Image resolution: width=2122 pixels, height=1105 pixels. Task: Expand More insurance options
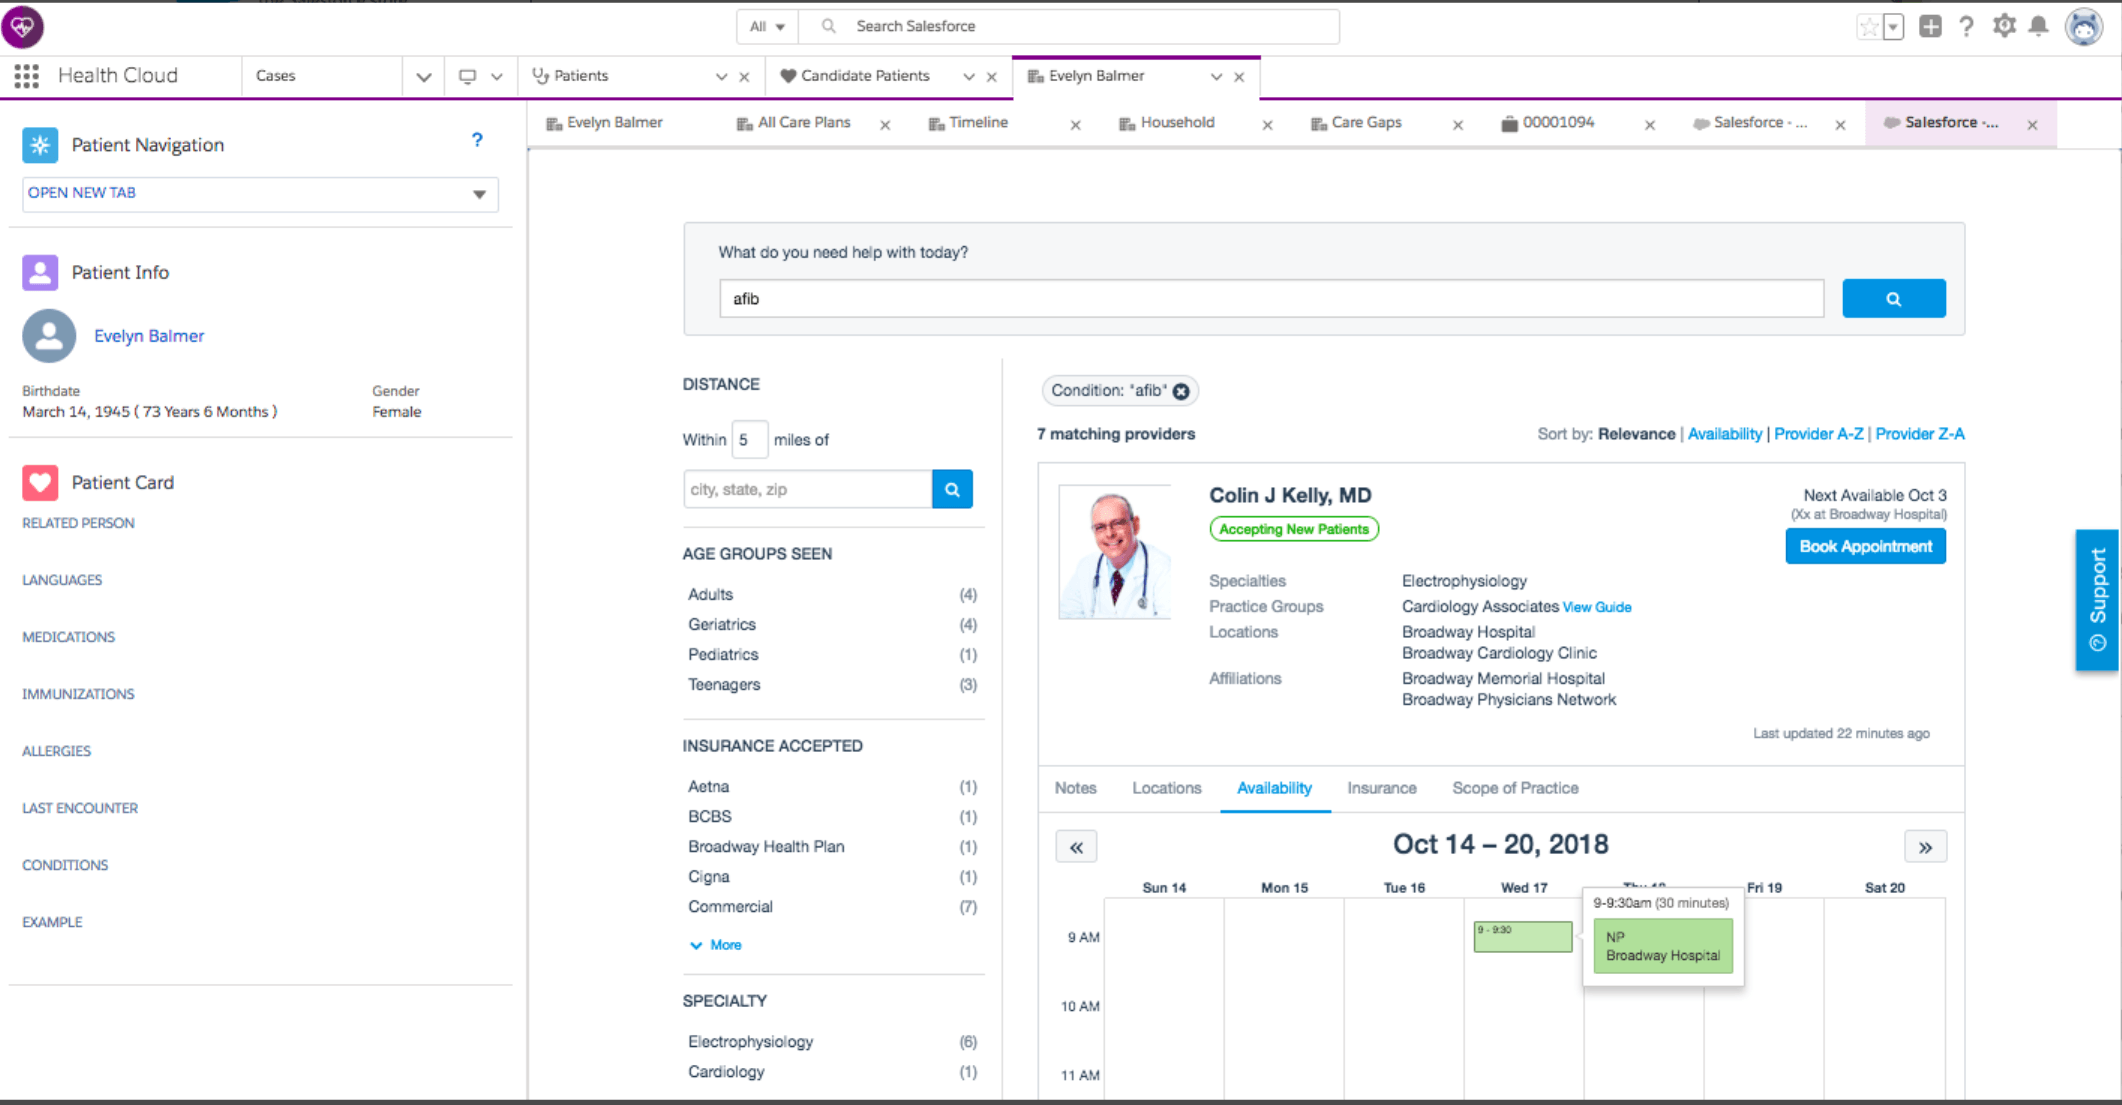click(716, 945)
